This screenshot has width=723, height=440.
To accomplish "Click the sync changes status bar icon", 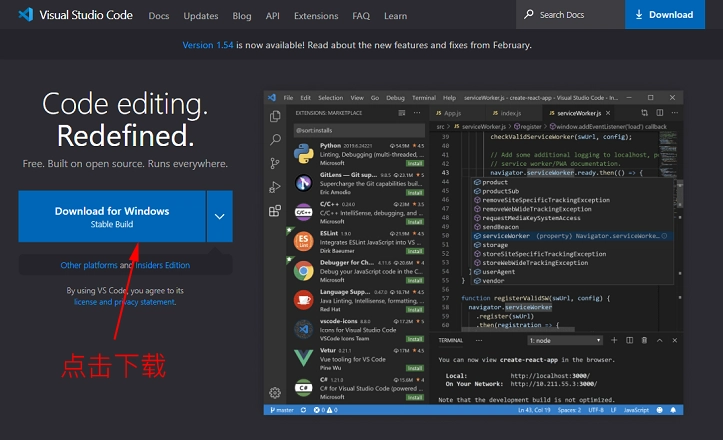I will point(303,410).
